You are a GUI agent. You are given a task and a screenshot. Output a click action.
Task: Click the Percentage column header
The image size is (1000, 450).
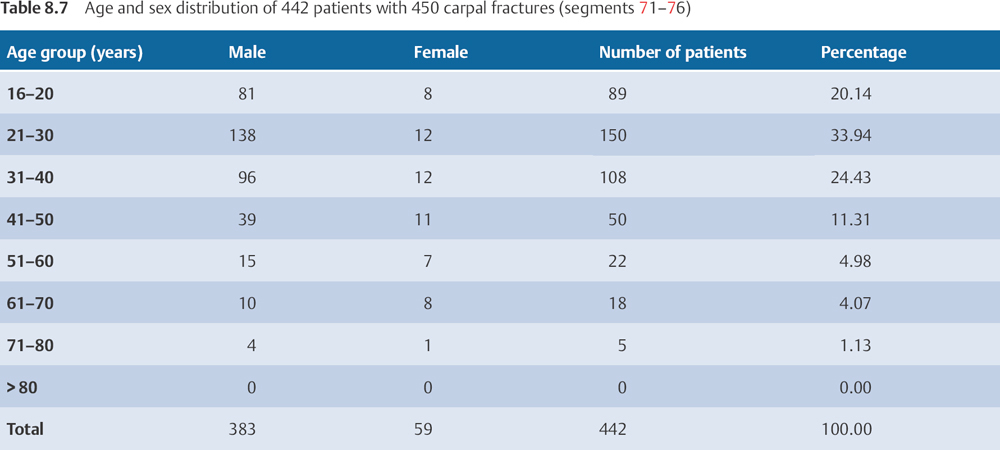[863, 53]
